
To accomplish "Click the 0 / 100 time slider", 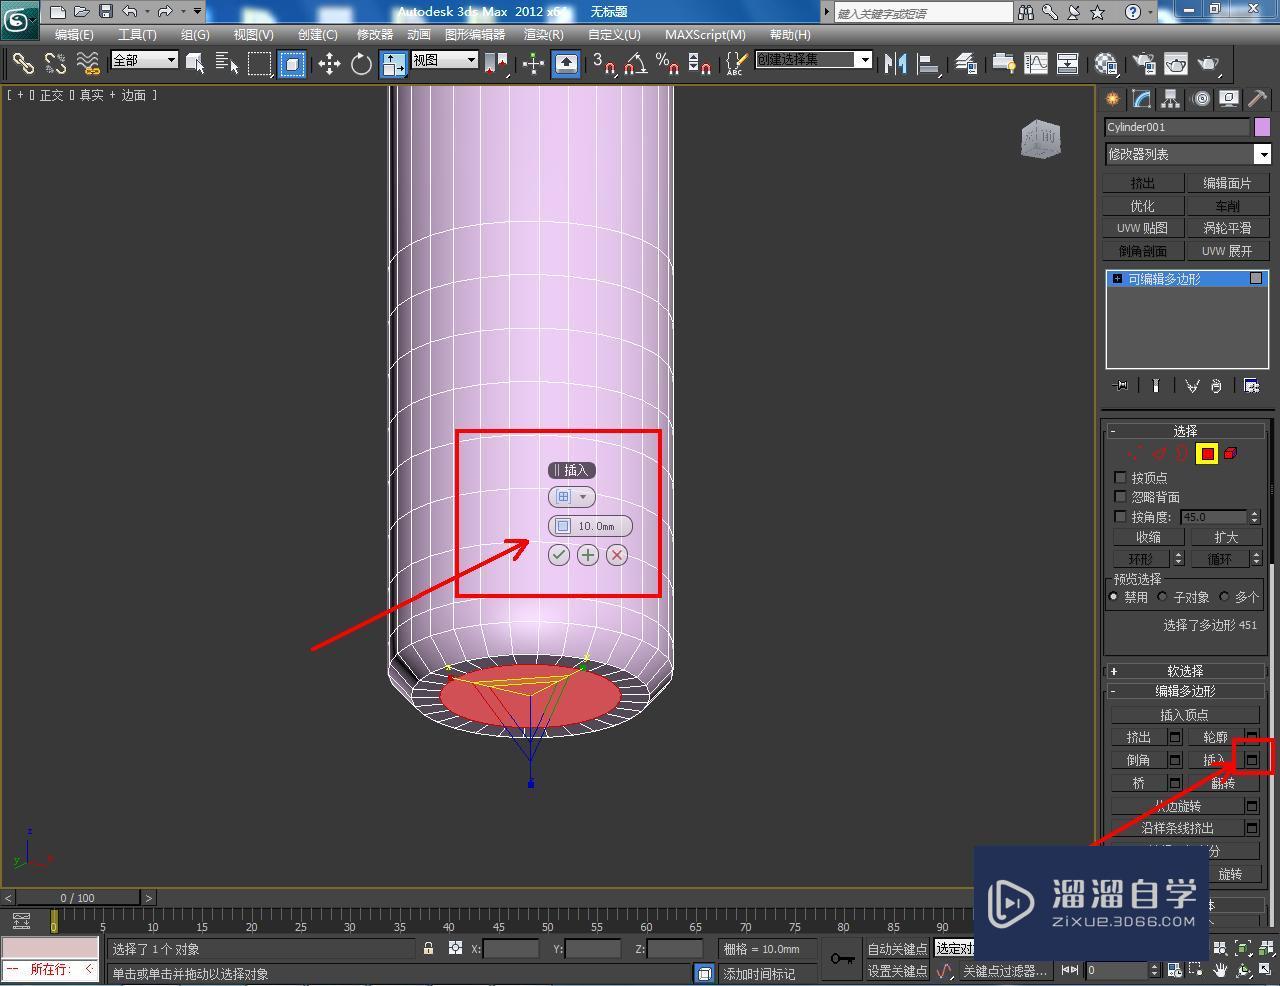I will click(77, 898).
